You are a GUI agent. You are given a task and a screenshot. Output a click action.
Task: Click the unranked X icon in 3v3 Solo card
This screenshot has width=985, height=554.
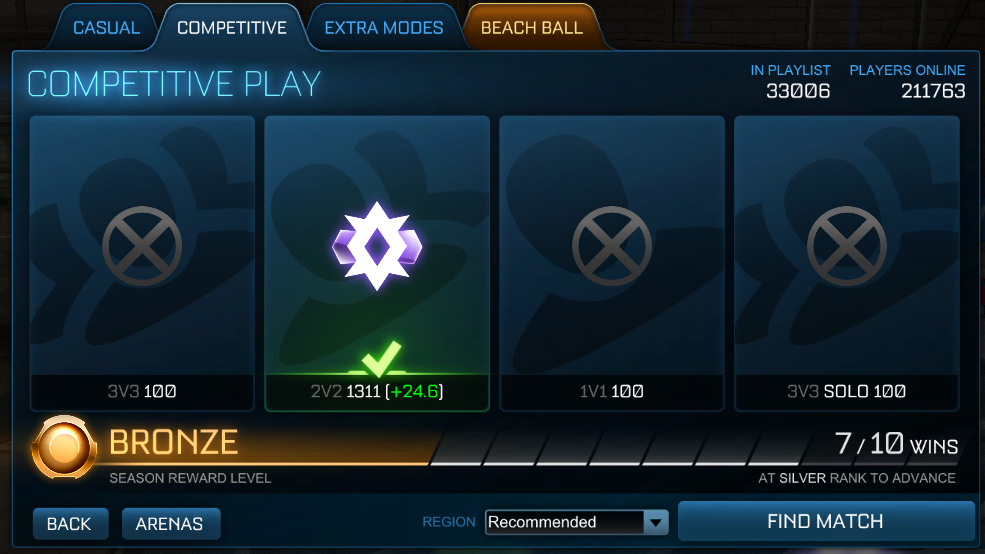coord(847,246)
